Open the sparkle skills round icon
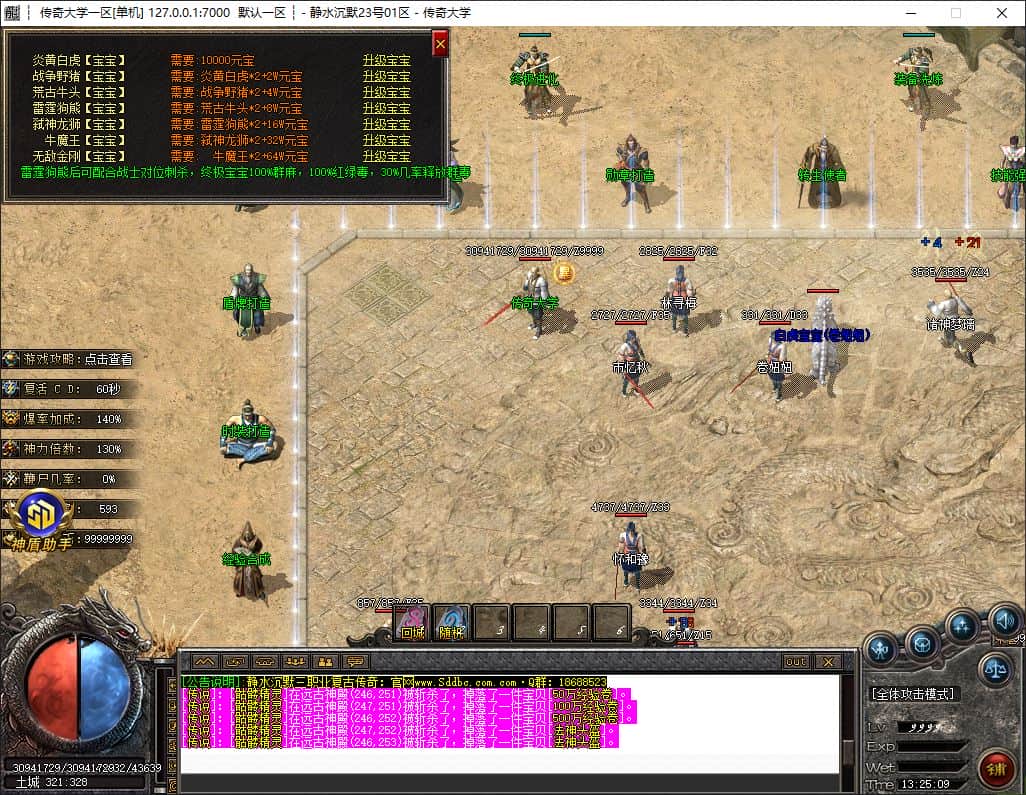 coord(962,626)
